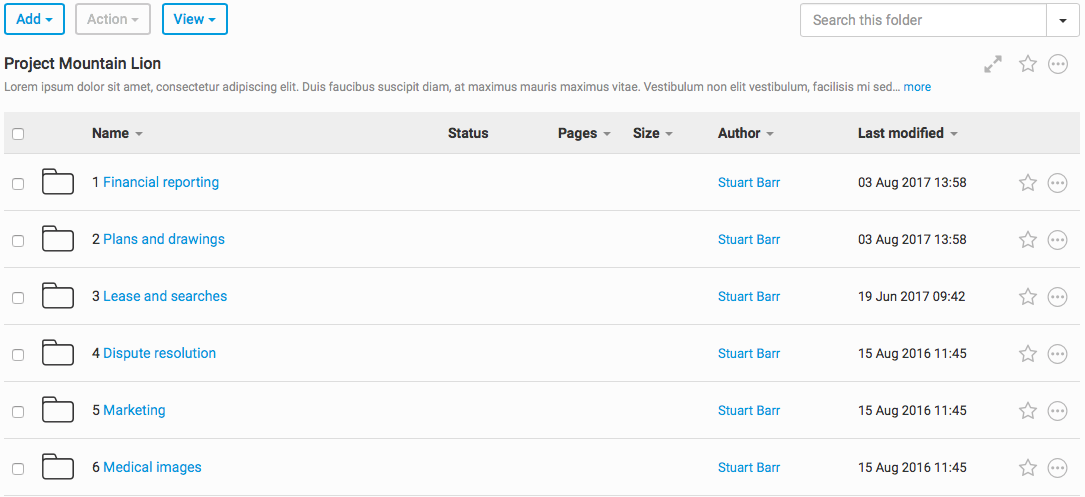Open search options dropdown arrow
The height and width of the screenshot is (497, 1085).
pos(1062,20)
